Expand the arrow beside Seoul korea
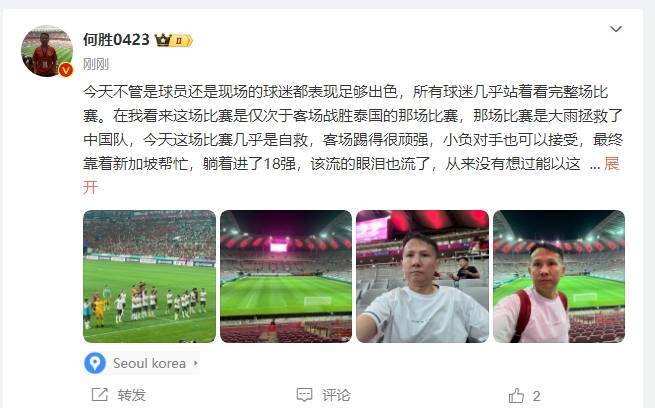This screenshot has width=655, height=408. click(x=195, y=363)
